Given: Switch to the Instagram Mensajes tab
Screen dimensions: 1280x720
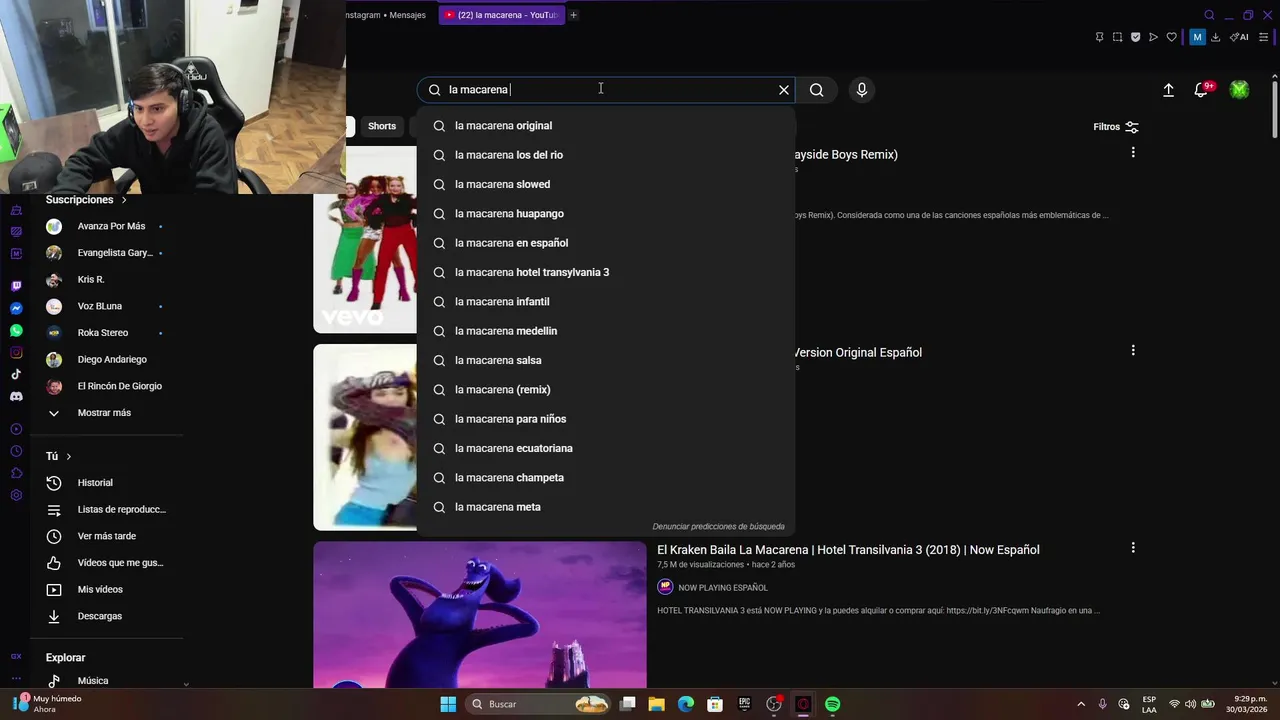Looking at the screenshot, I should pyautogui.click(x=386, y=15).
